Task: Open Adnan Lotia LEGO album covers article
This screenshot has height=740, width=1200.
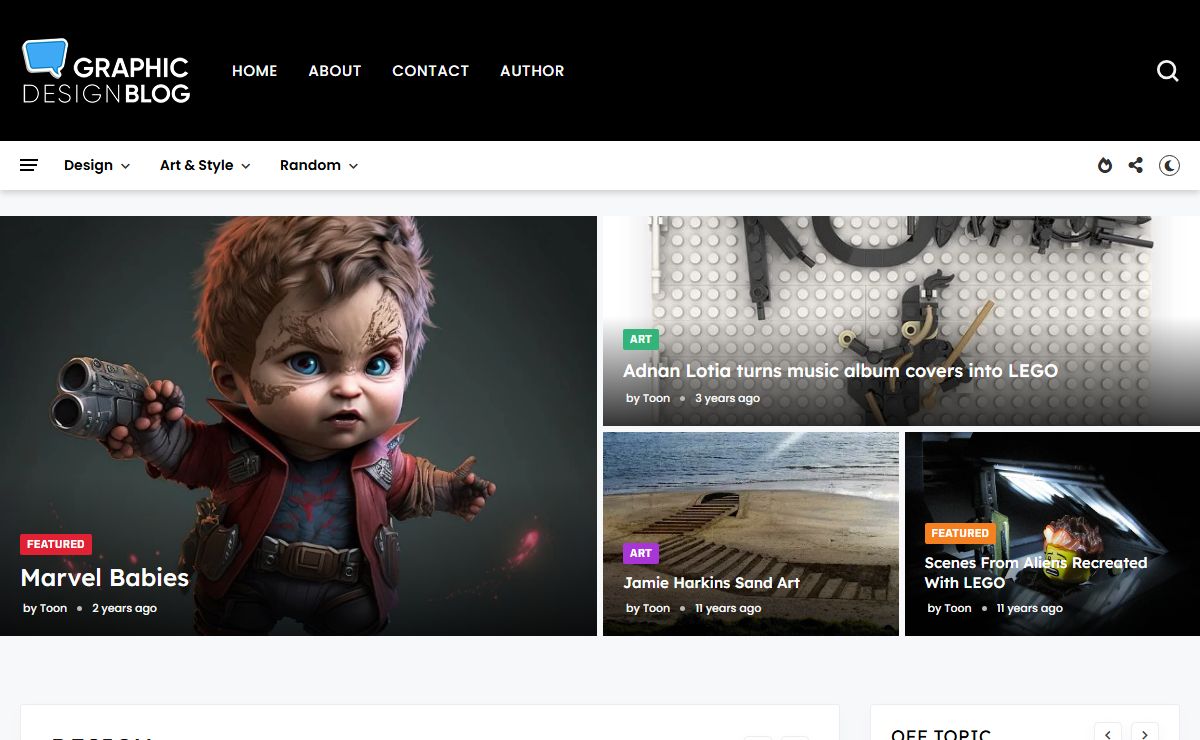Action: coord(840,371)
